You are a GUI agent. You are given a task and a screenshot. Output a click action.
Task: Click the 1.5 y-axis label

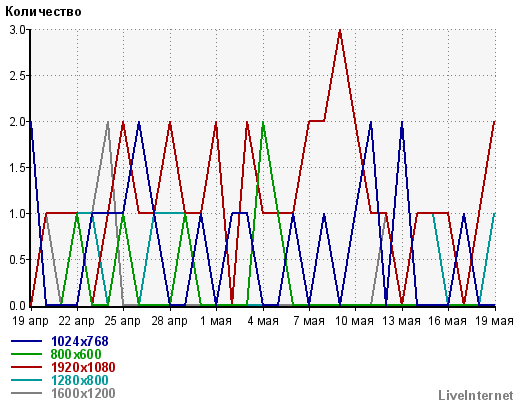tap(17, 168)
